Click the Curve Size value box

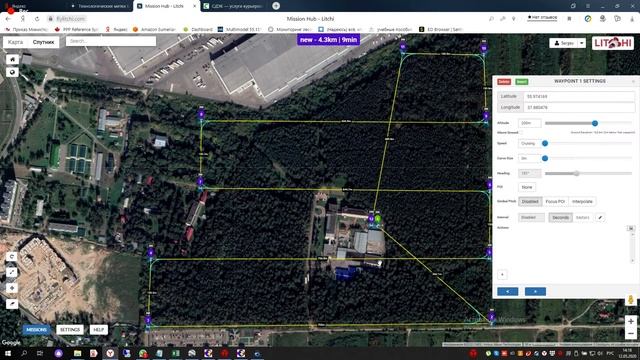[529, 158]
